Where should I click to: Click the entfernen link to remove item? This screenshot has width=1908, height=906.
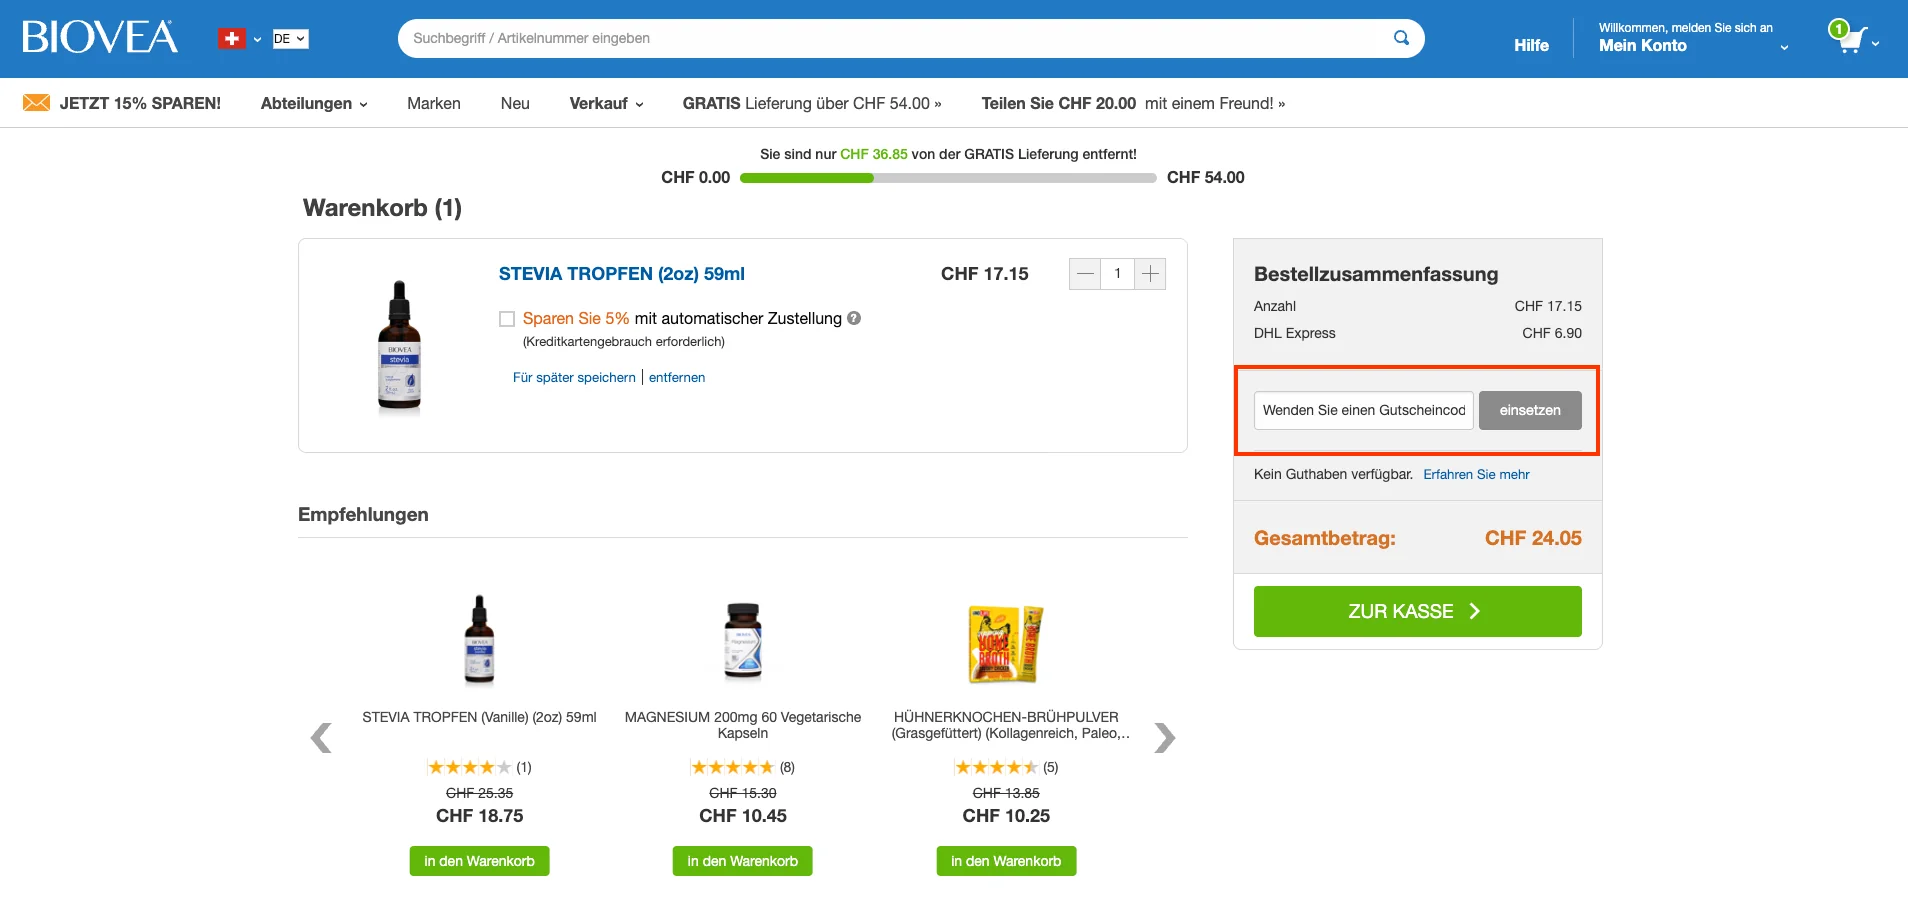coord(677,377)
